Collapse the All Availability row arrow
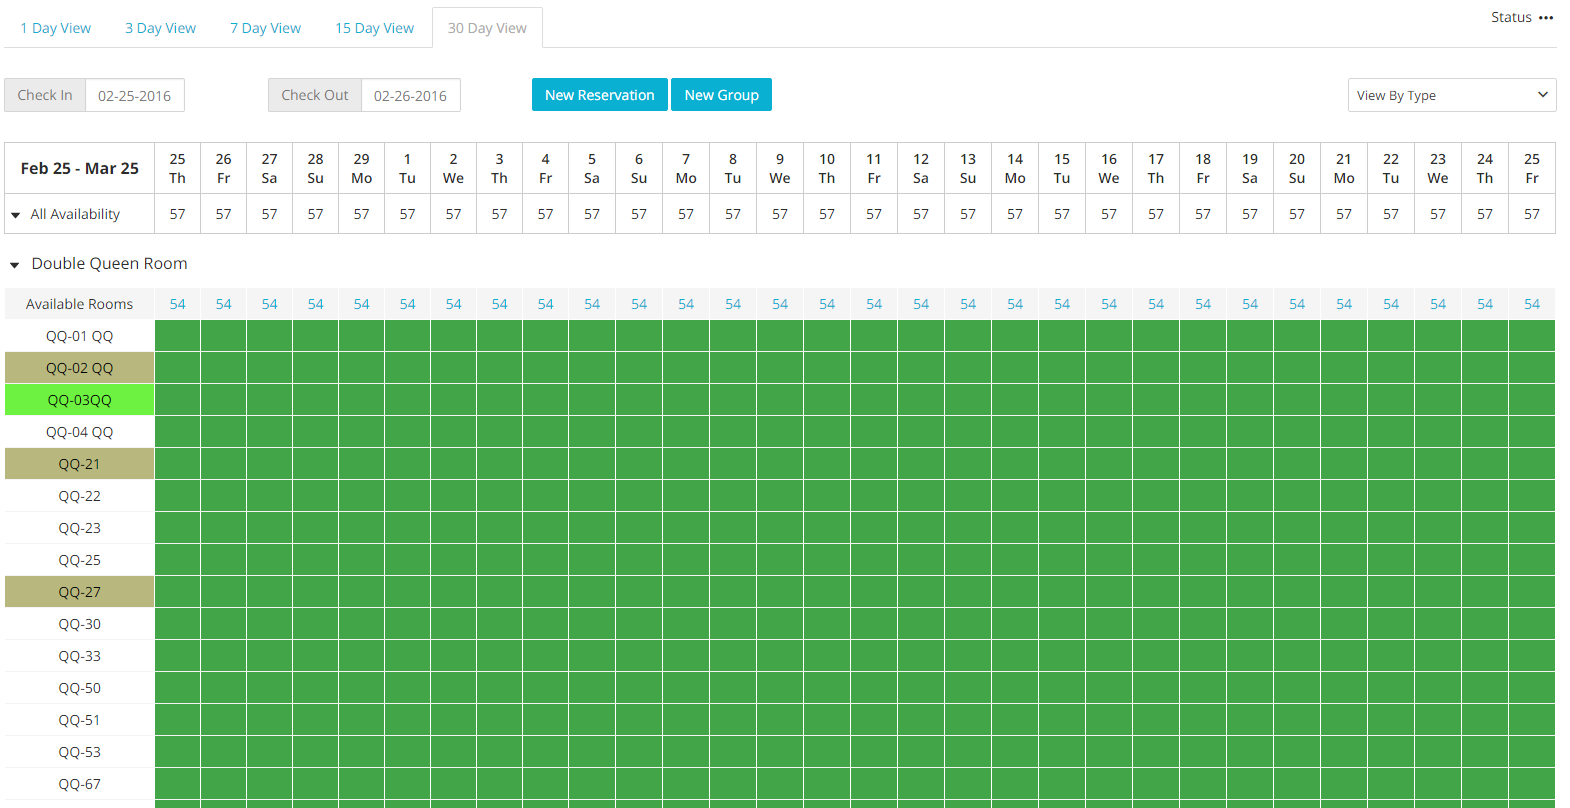1570x808 pixels. point(16,215)
